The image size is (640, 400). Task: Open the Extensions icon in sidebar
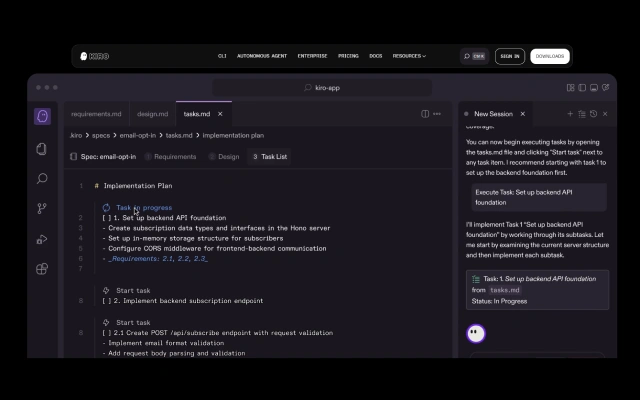click(x=42, y=269)
